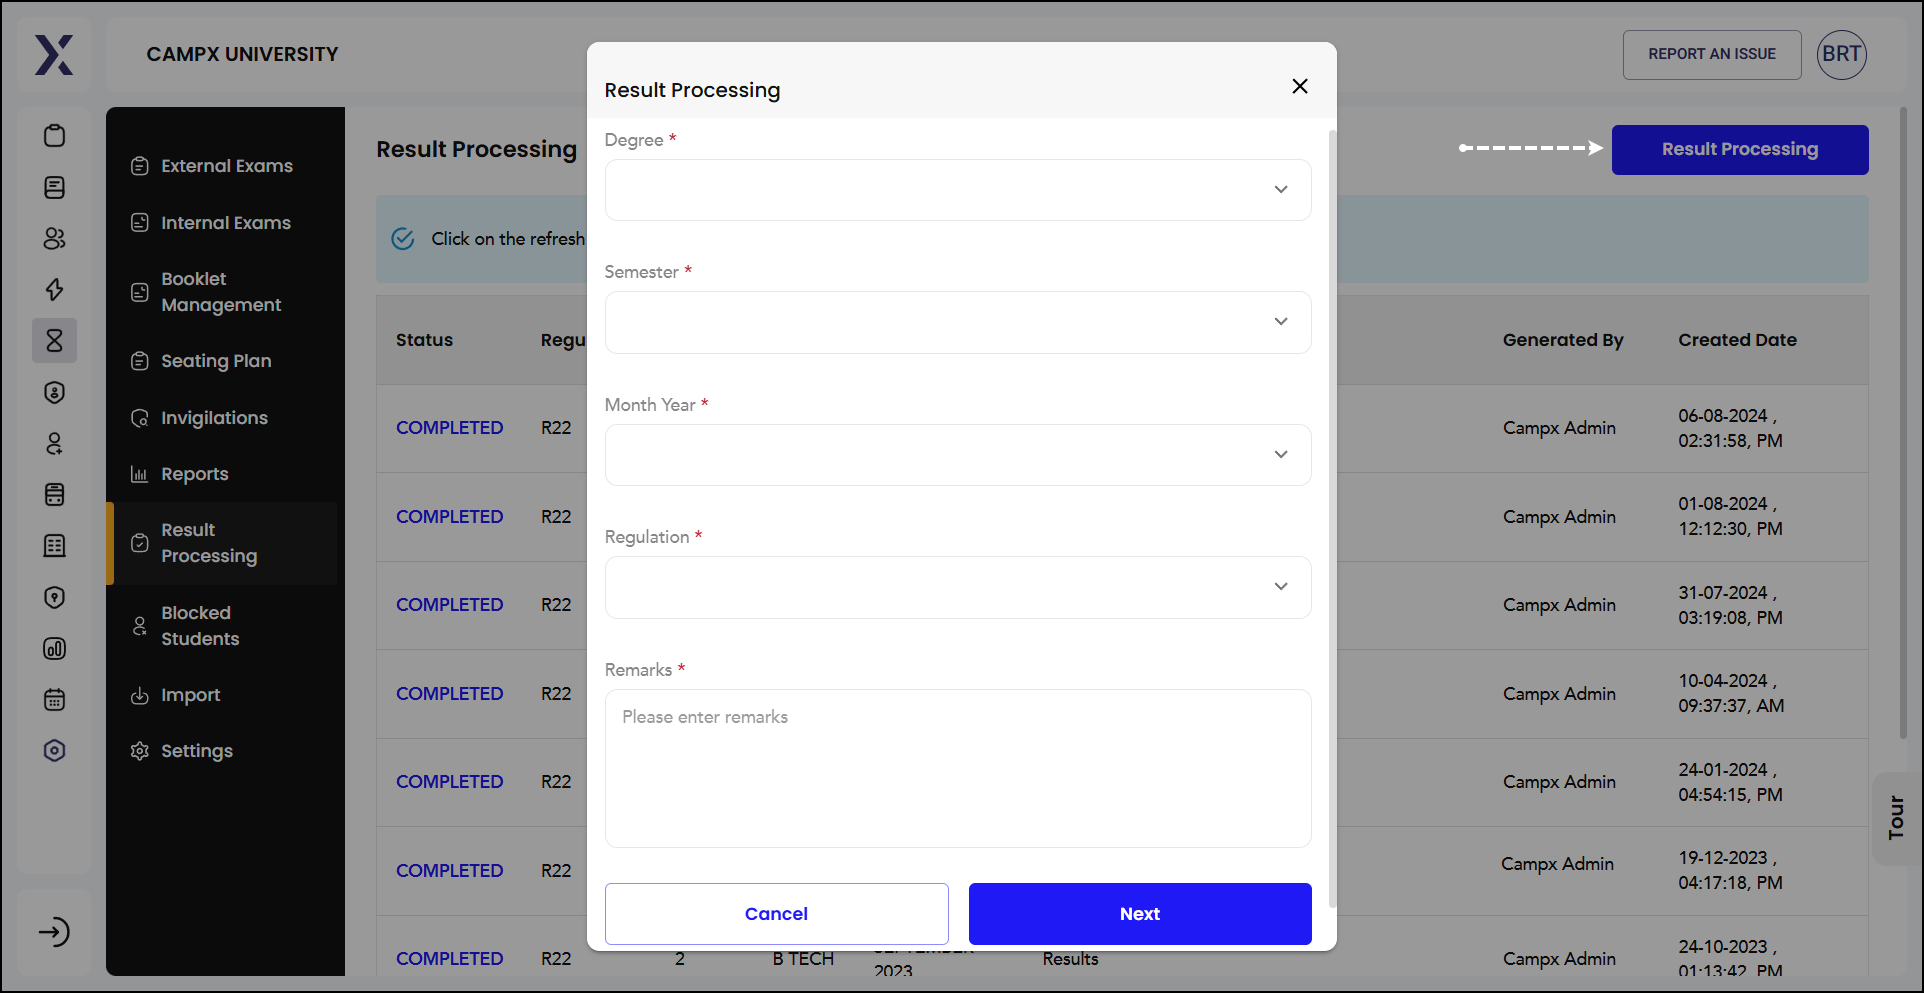The width and height of the screenshot is (1924, 993).
Task: Click COMPLETED status in 06-08-2024 row
Action: [449, 428]
